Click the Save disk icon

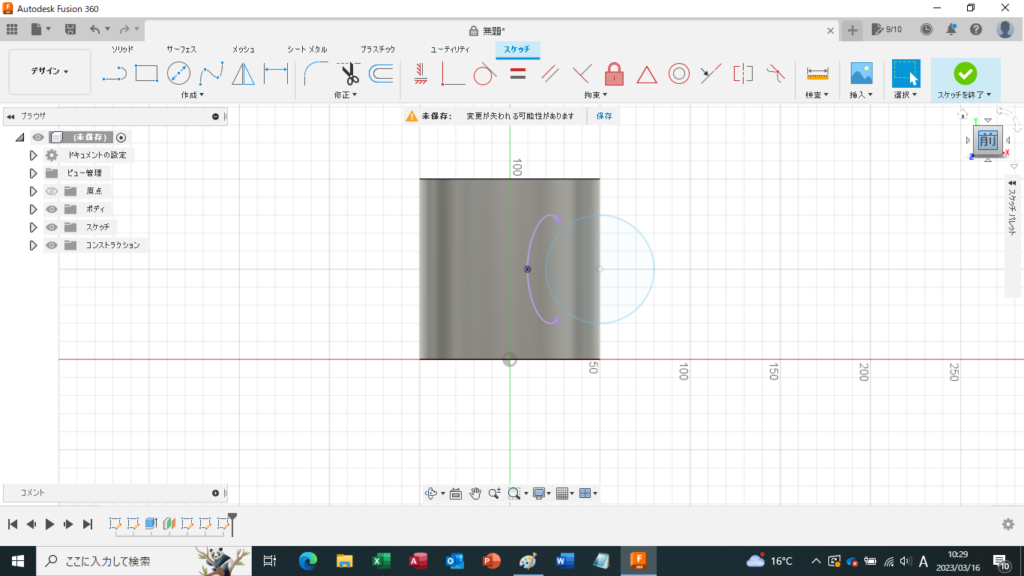(70, 29)
